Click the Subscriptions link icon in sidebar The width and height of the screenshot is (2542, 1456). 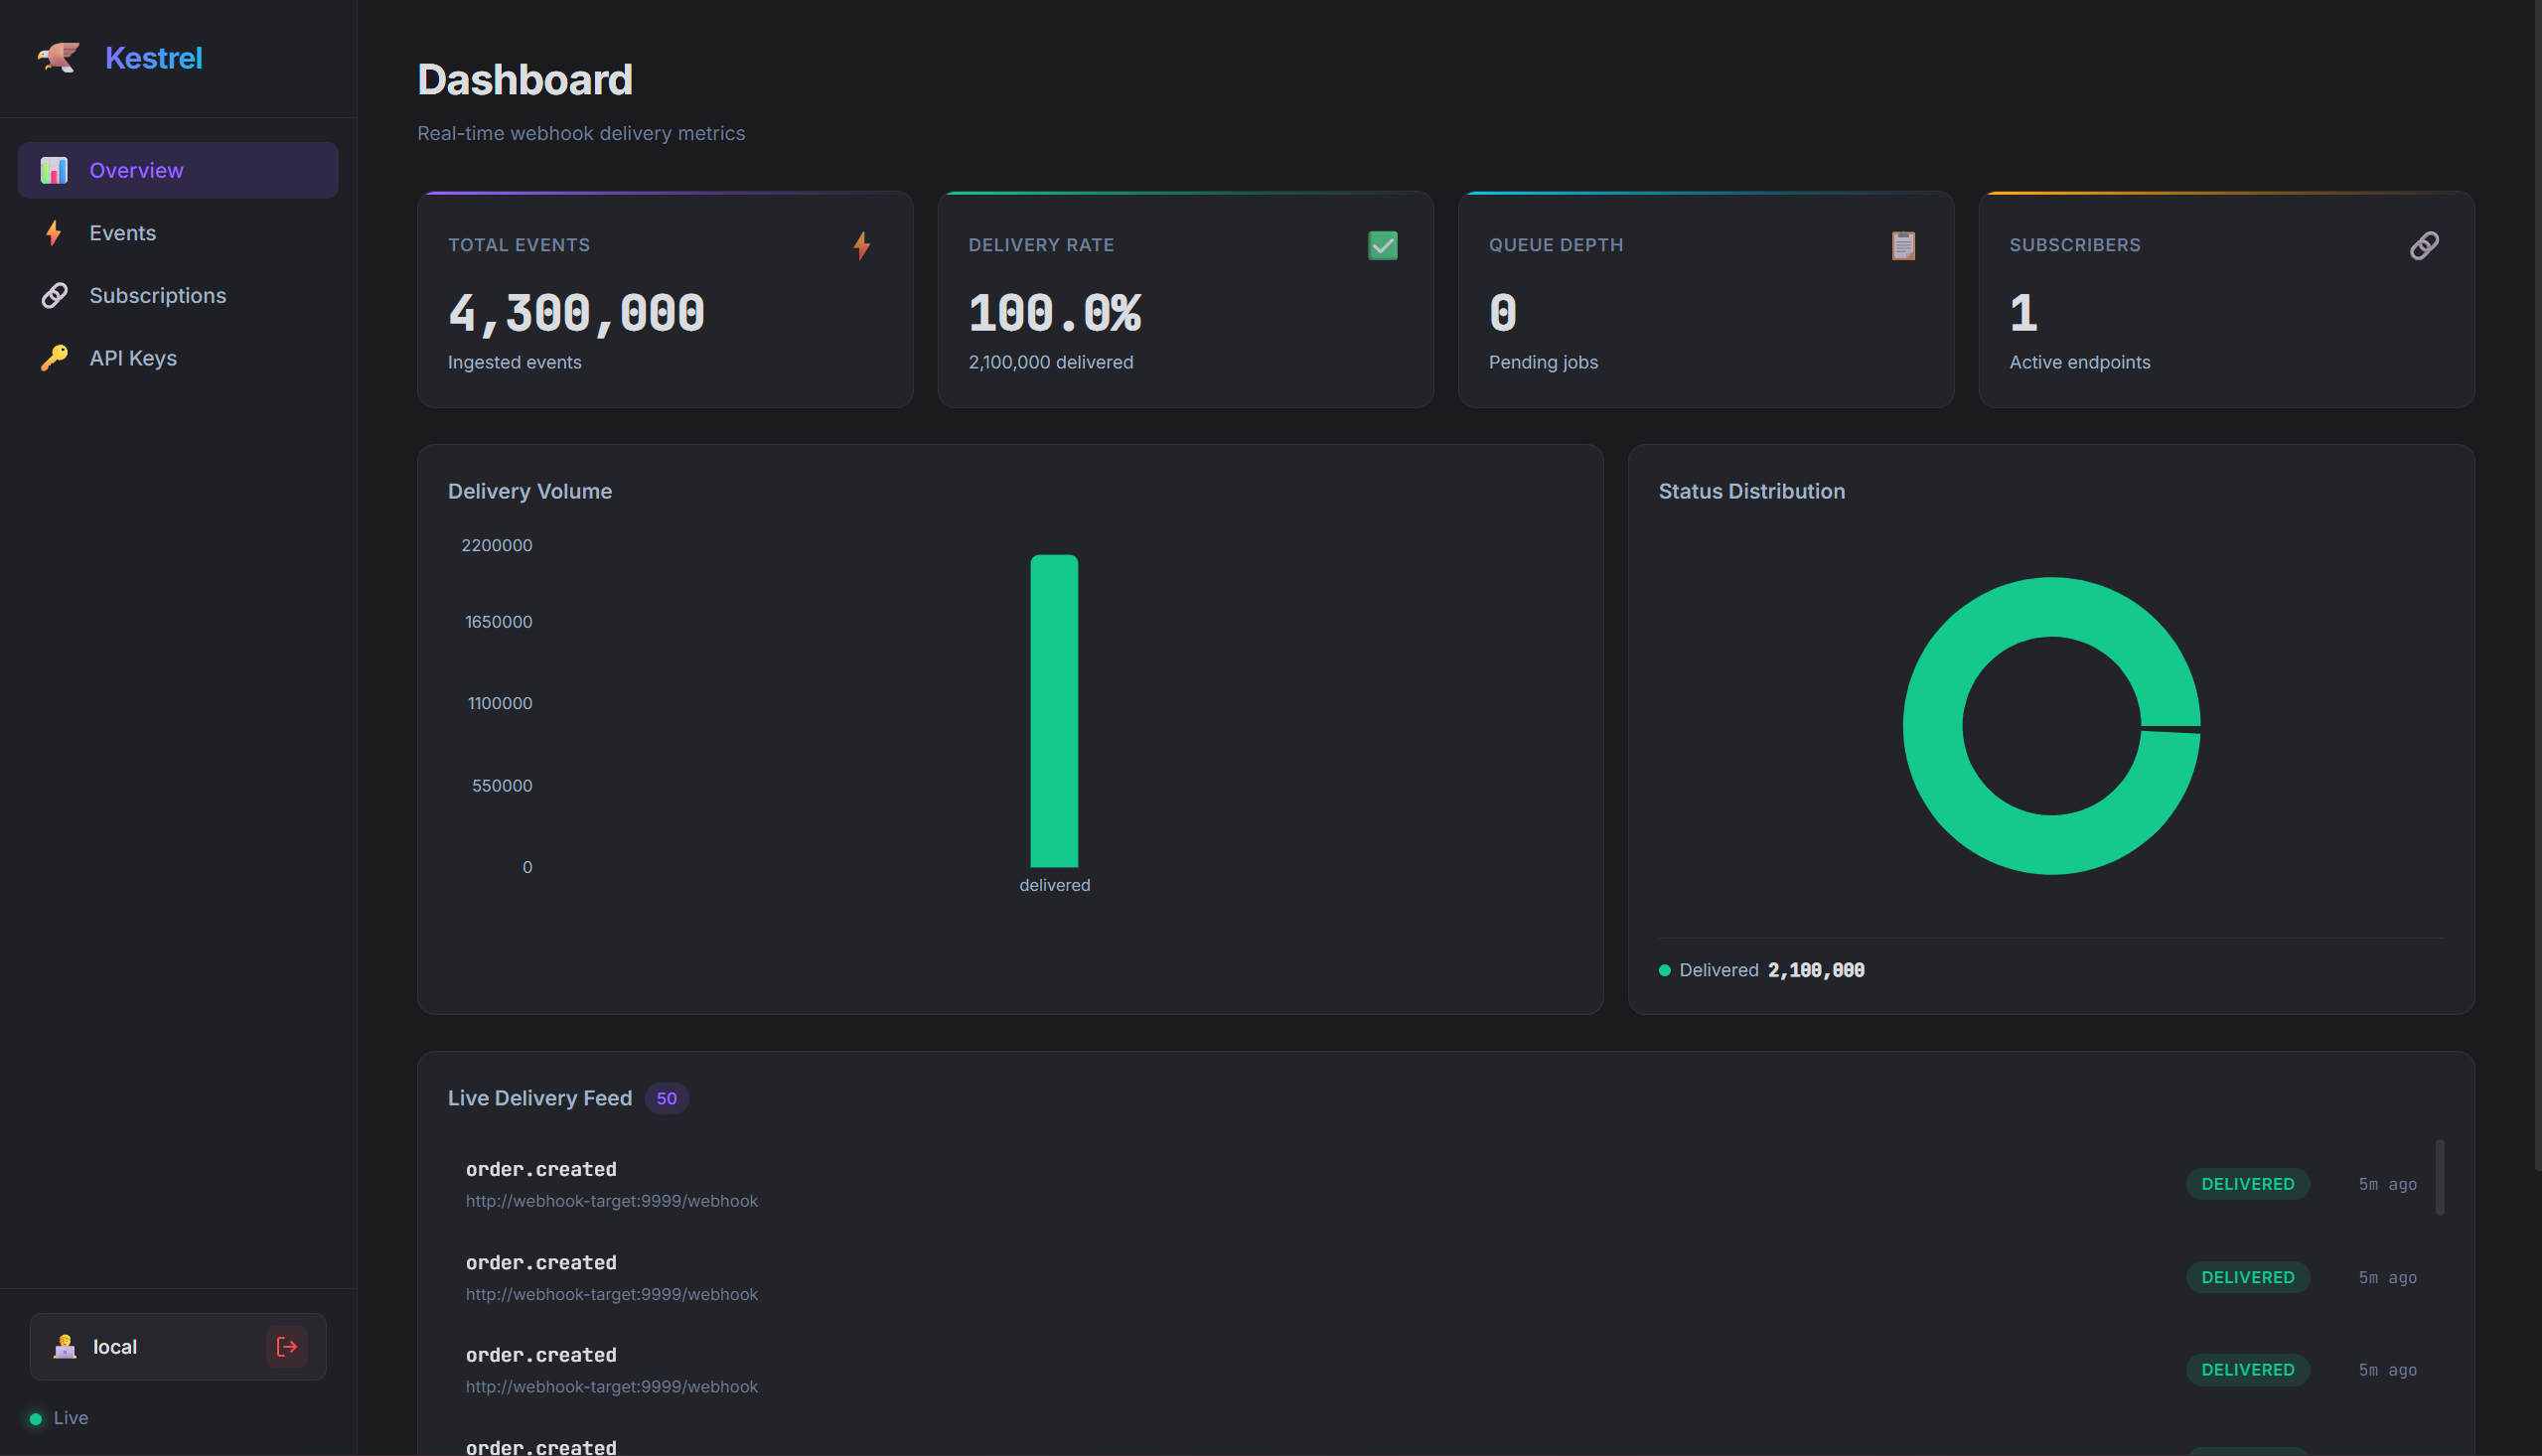click(x=54, y=296)
